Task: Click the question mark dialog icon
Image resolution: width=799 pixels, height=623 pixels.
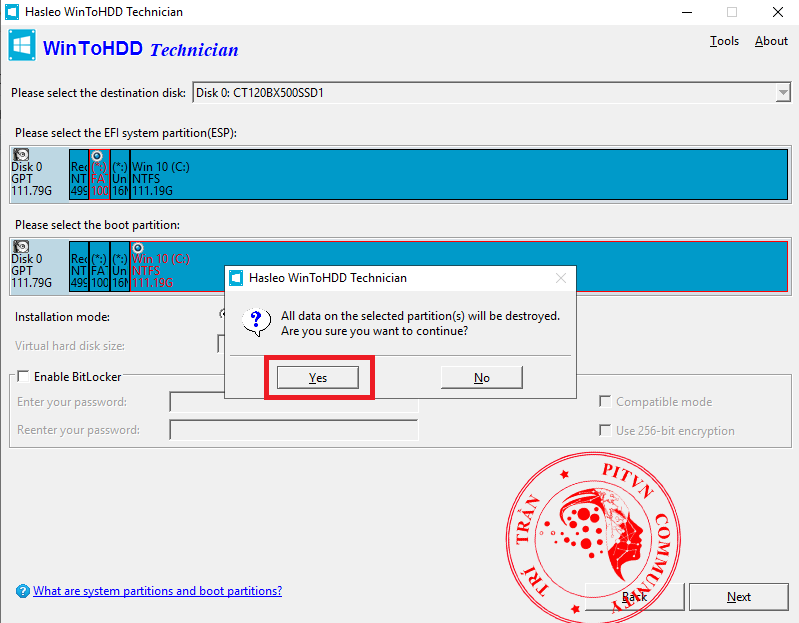Action: click(x=256, y=322)
